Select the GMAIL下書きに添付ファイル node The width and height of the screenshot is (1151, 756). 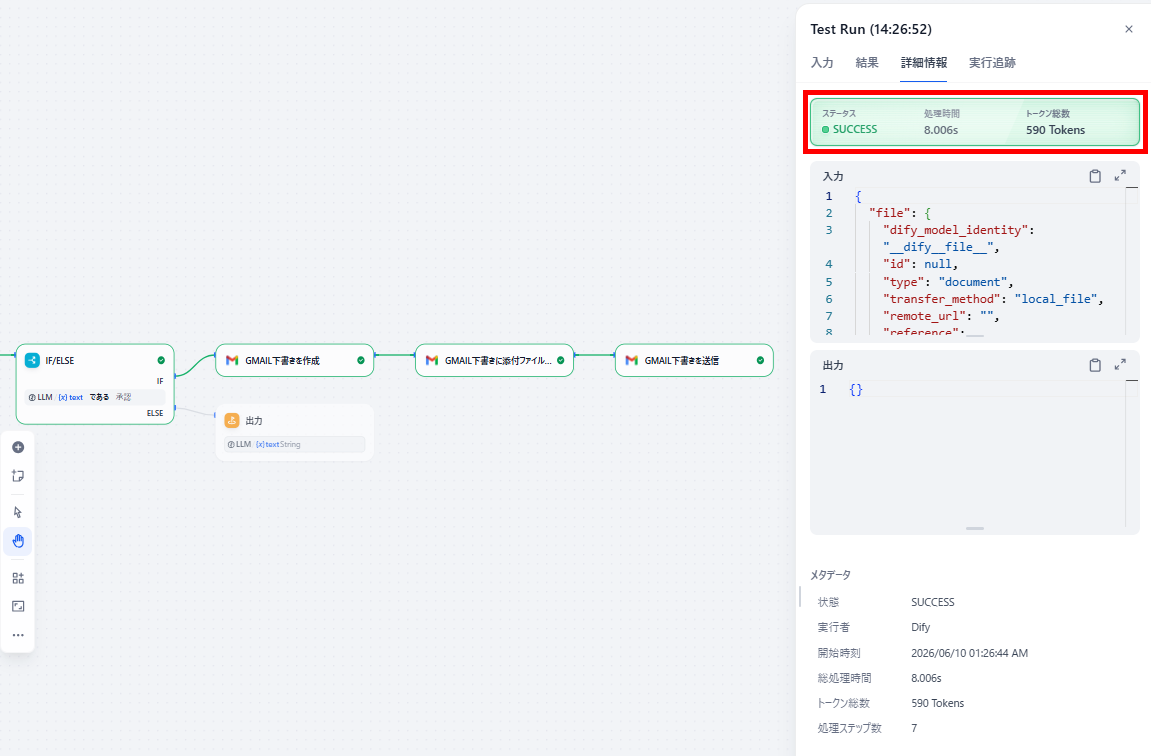[494, 360]
